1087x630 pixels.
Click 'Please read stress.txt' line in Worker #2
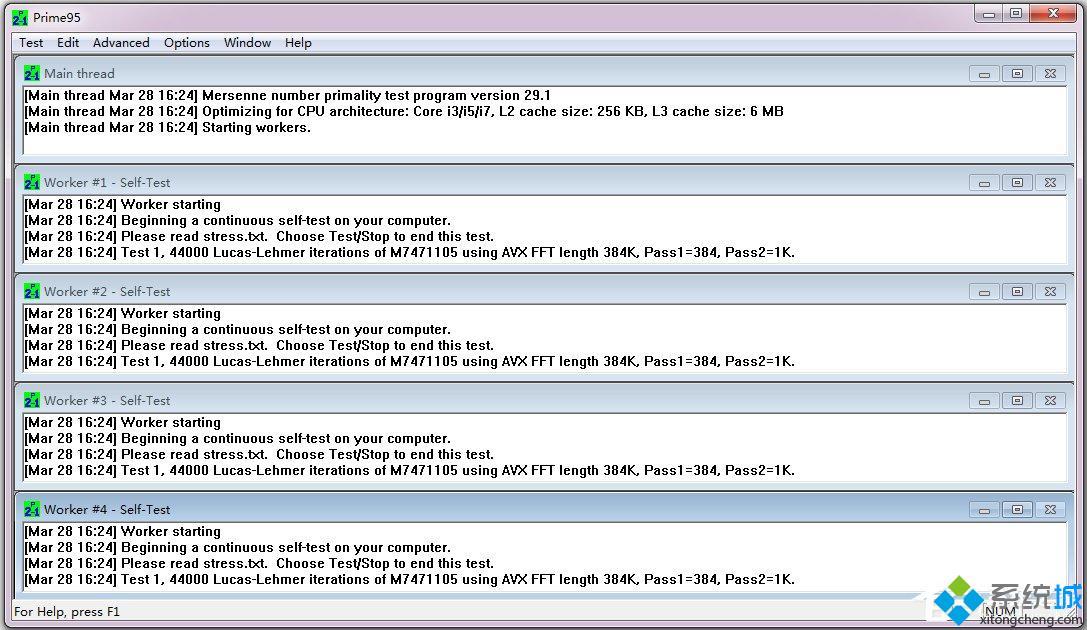[x=259, y=345]
